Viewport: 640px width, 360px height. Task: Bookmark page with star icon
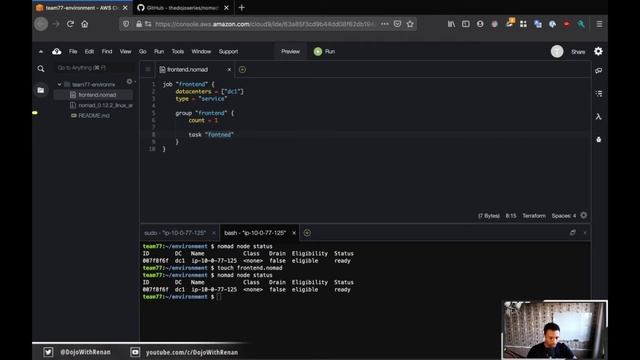coord(410,24)
